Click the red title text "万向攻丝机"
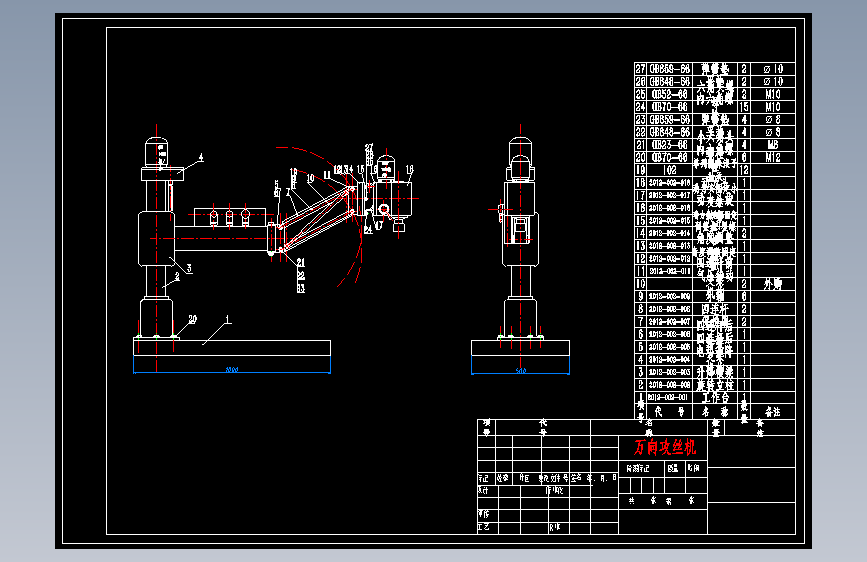Screen dimensions: 867x562 pyautogui.click(x=665, y=447)
